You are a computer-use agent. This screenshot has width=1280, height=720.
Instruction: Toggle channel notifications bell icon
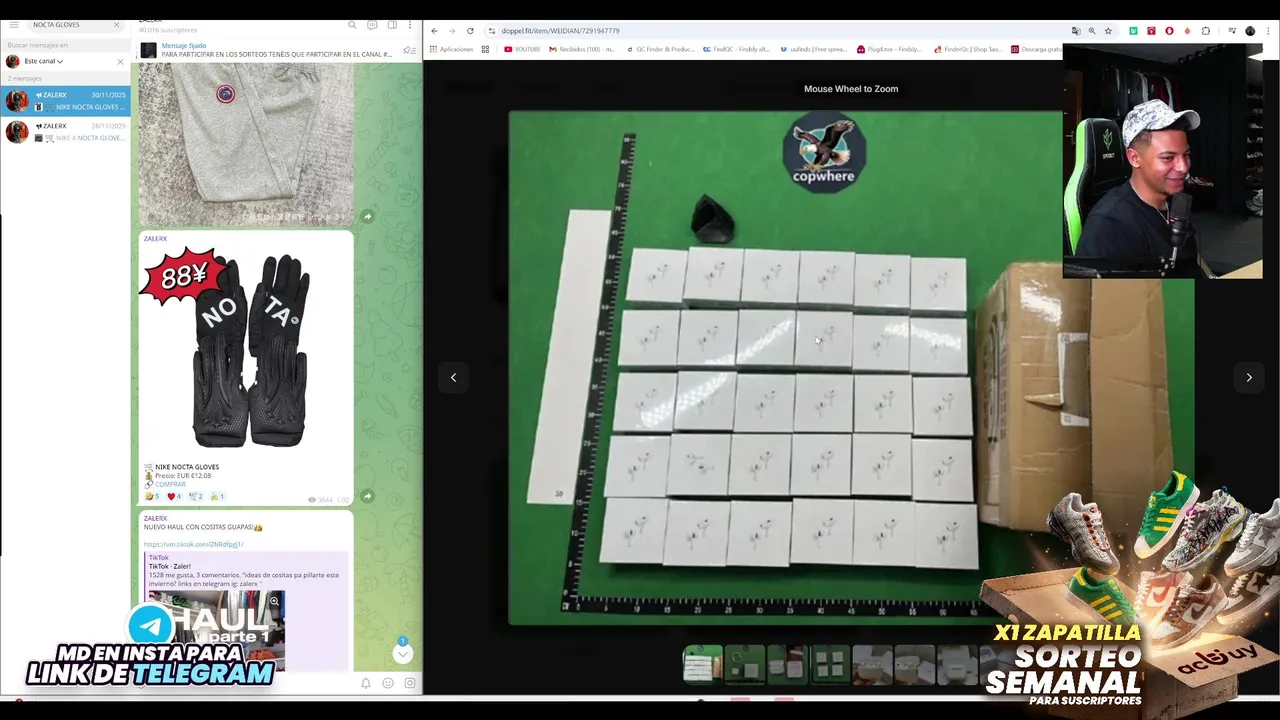[x=366, y=683]
